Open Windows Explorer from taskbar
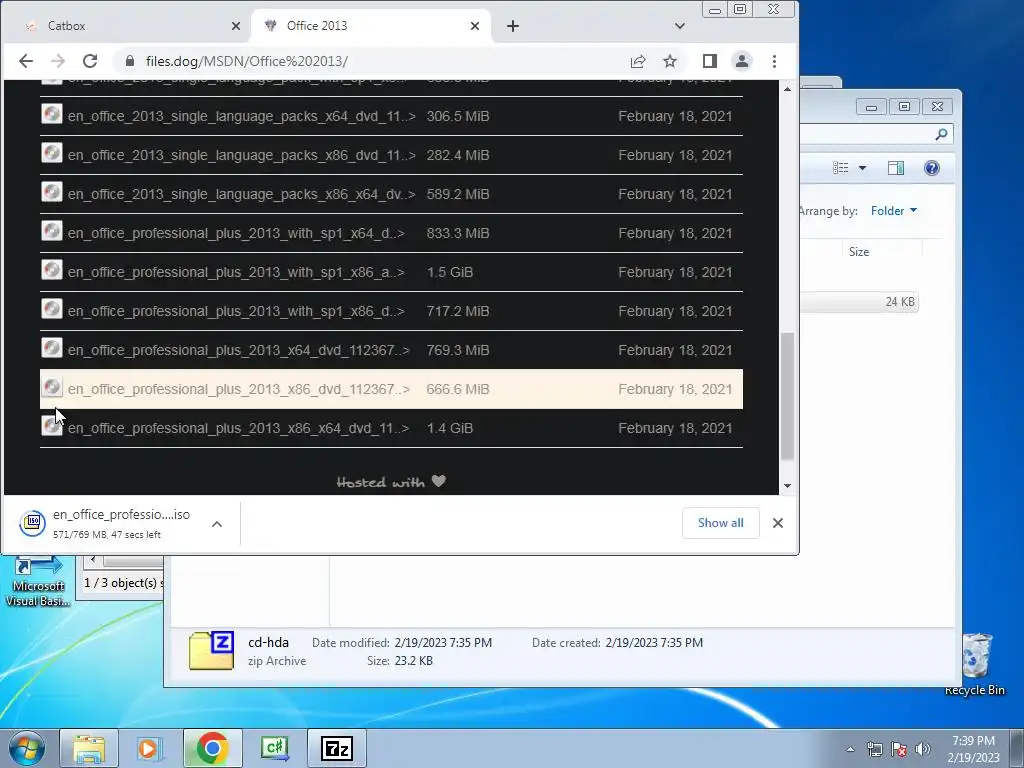The width and height of the screenshot is (1024, 768). click(x=89, y=748)
